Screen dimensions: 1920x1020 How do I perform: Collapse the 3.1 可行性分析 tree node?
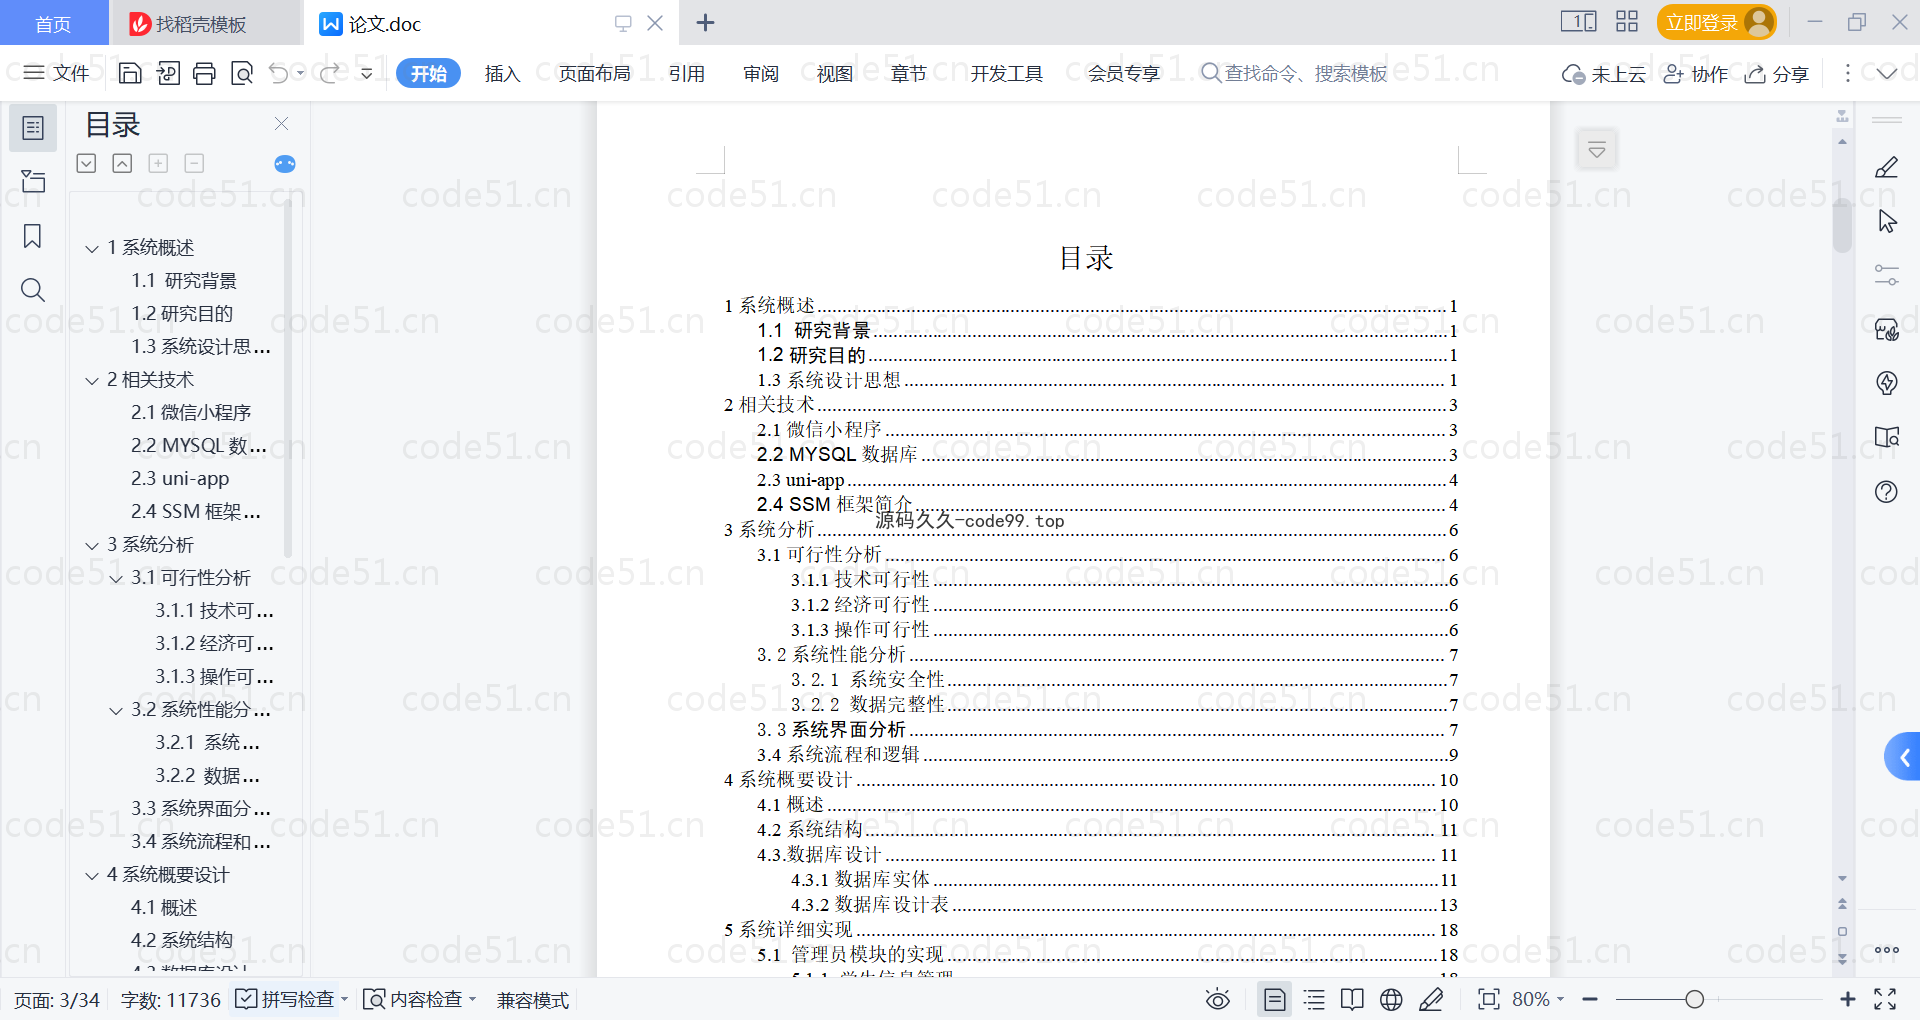116,578
